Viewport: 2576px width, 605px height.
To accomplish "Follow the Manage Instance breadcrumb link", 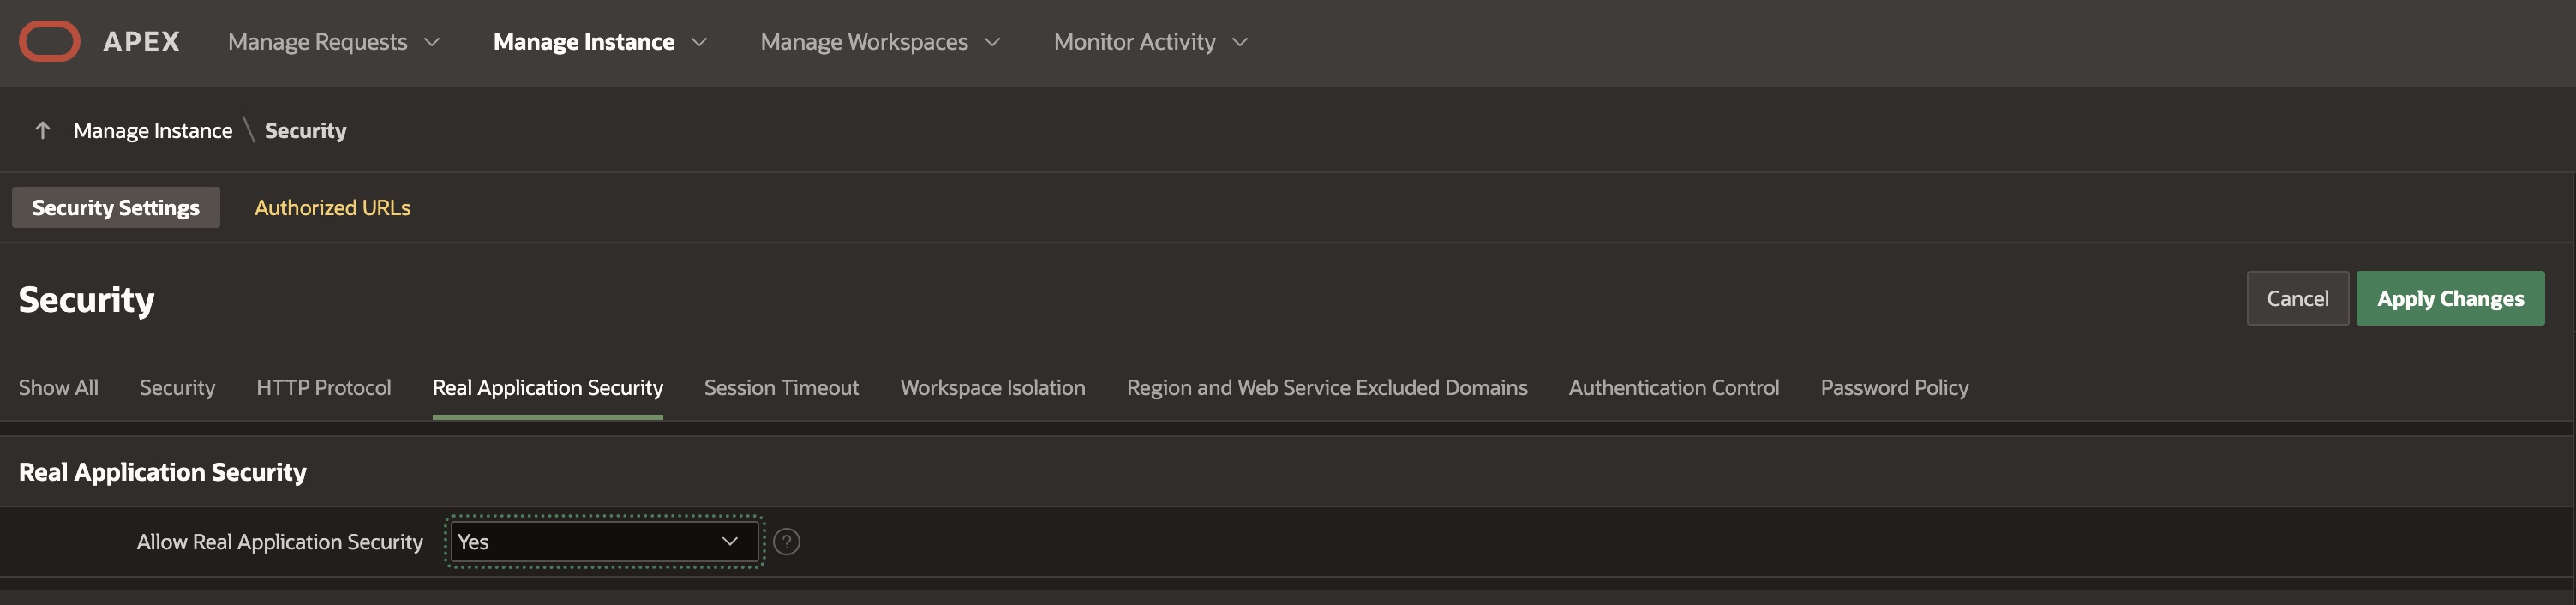I will point(153,130).
